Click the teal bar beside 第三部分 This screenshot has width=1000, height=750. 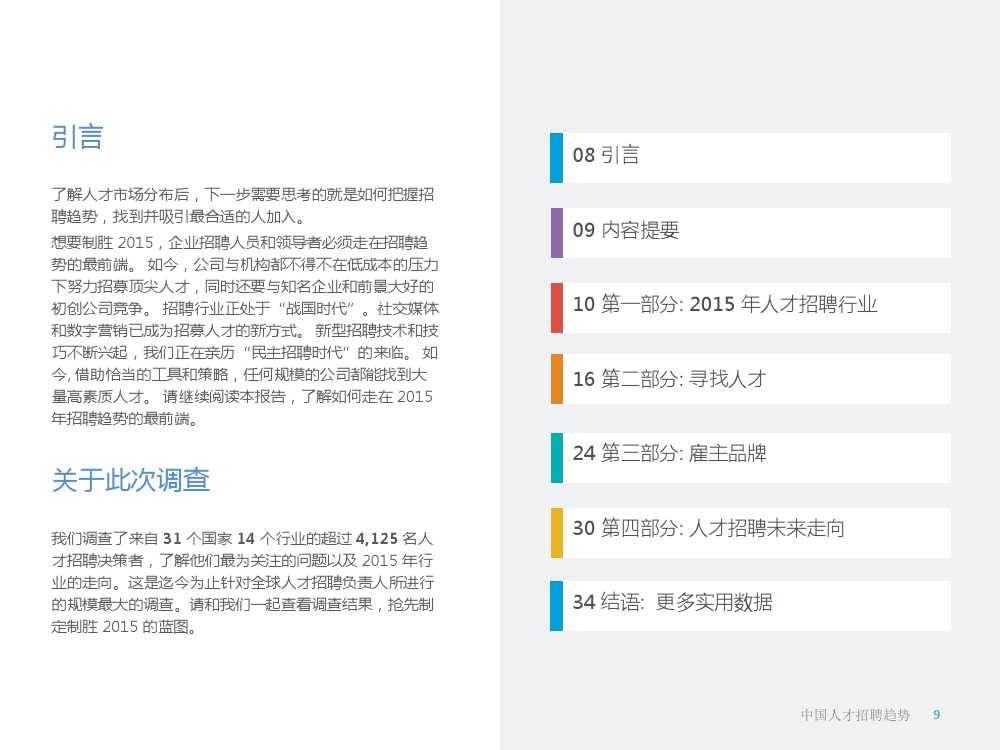point(556,456)
